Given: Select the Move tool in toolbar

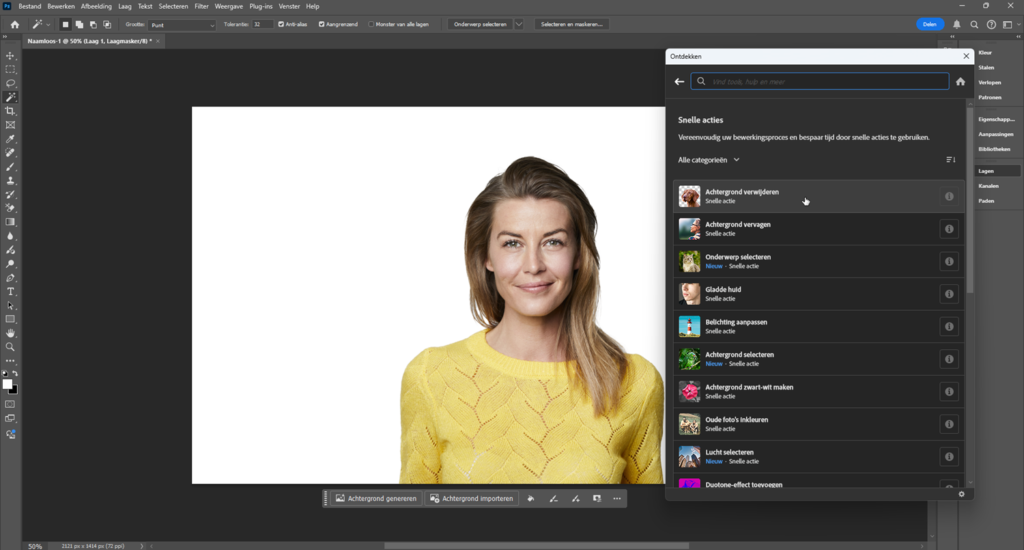Looking at the screenshot, I should [10, 56].
